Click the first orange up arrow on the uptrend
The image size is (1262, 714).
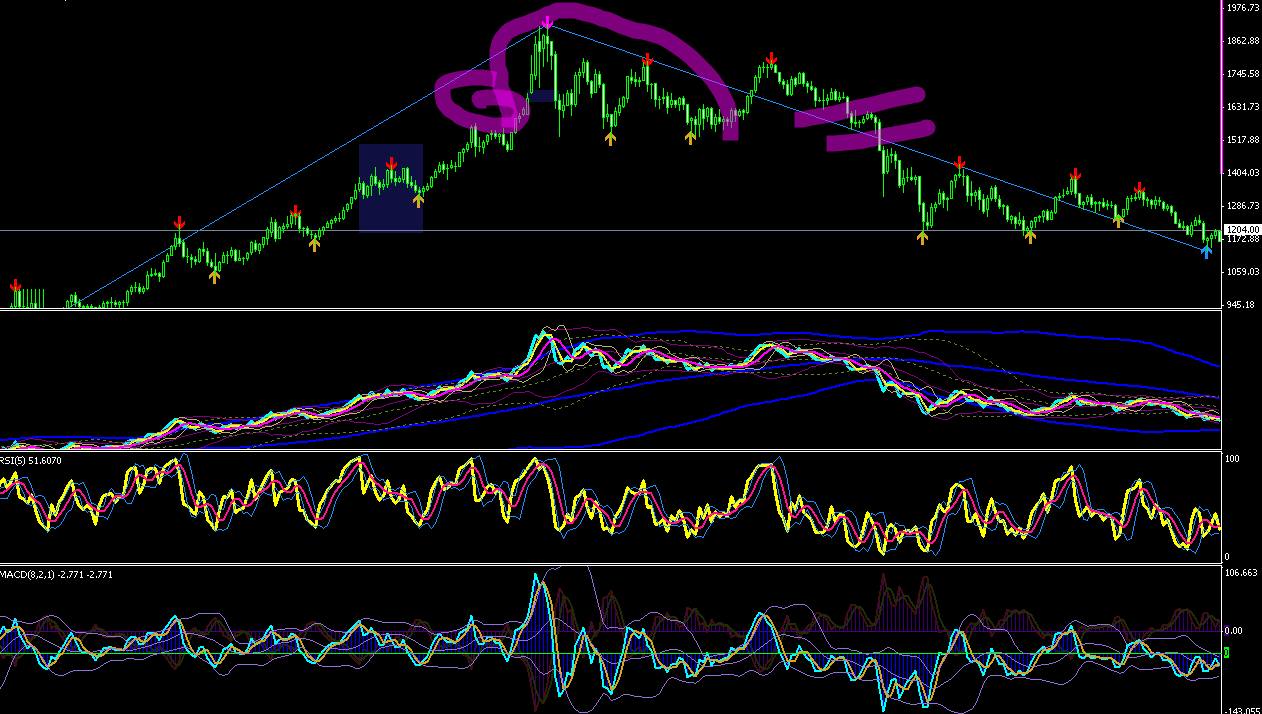click(x=214, y=277)
